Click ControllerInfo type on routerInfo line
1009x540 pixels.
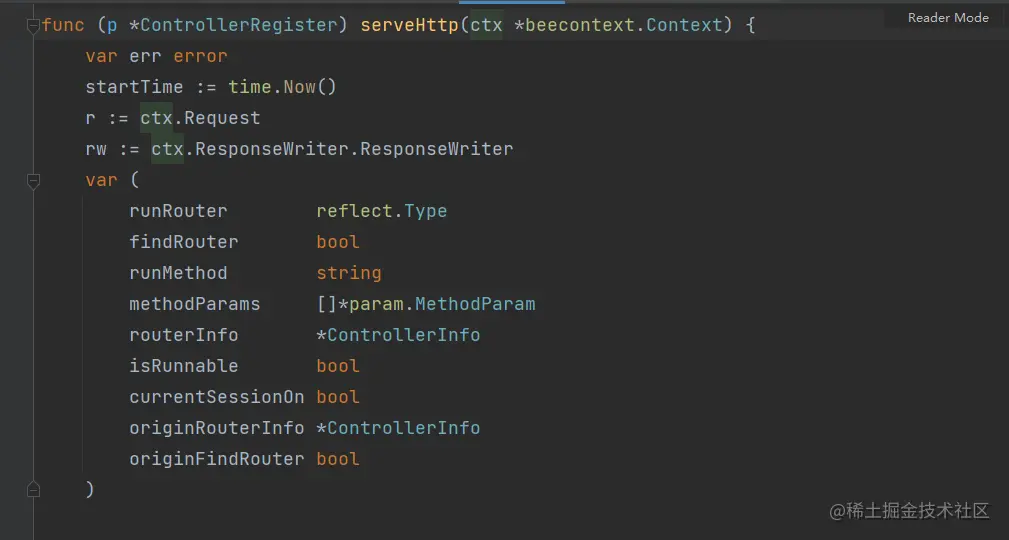click(404, 335)
